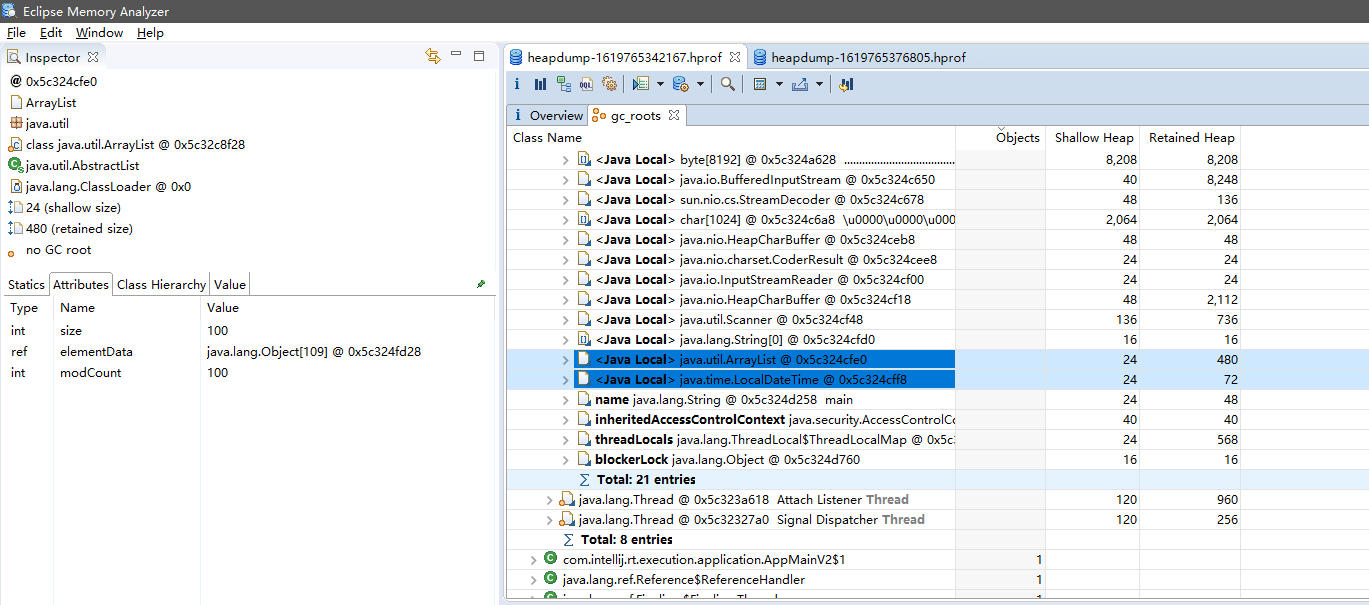Pin the Inspector attributes view

[481, 284]
